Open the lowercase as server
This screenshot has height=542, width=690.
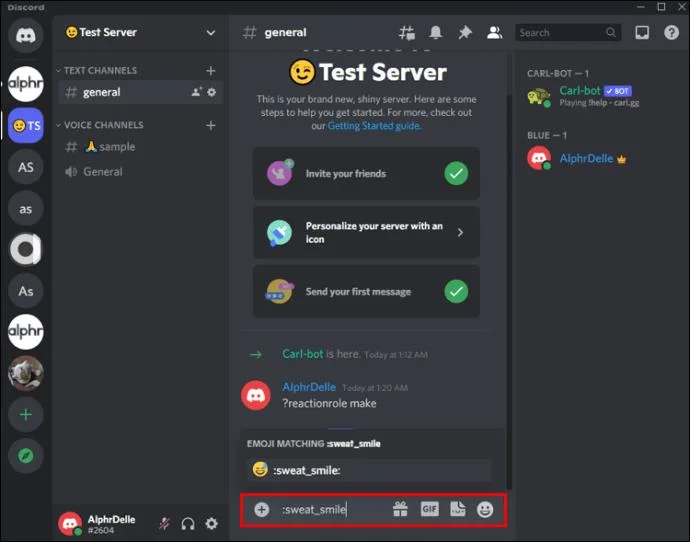point(26,209)
